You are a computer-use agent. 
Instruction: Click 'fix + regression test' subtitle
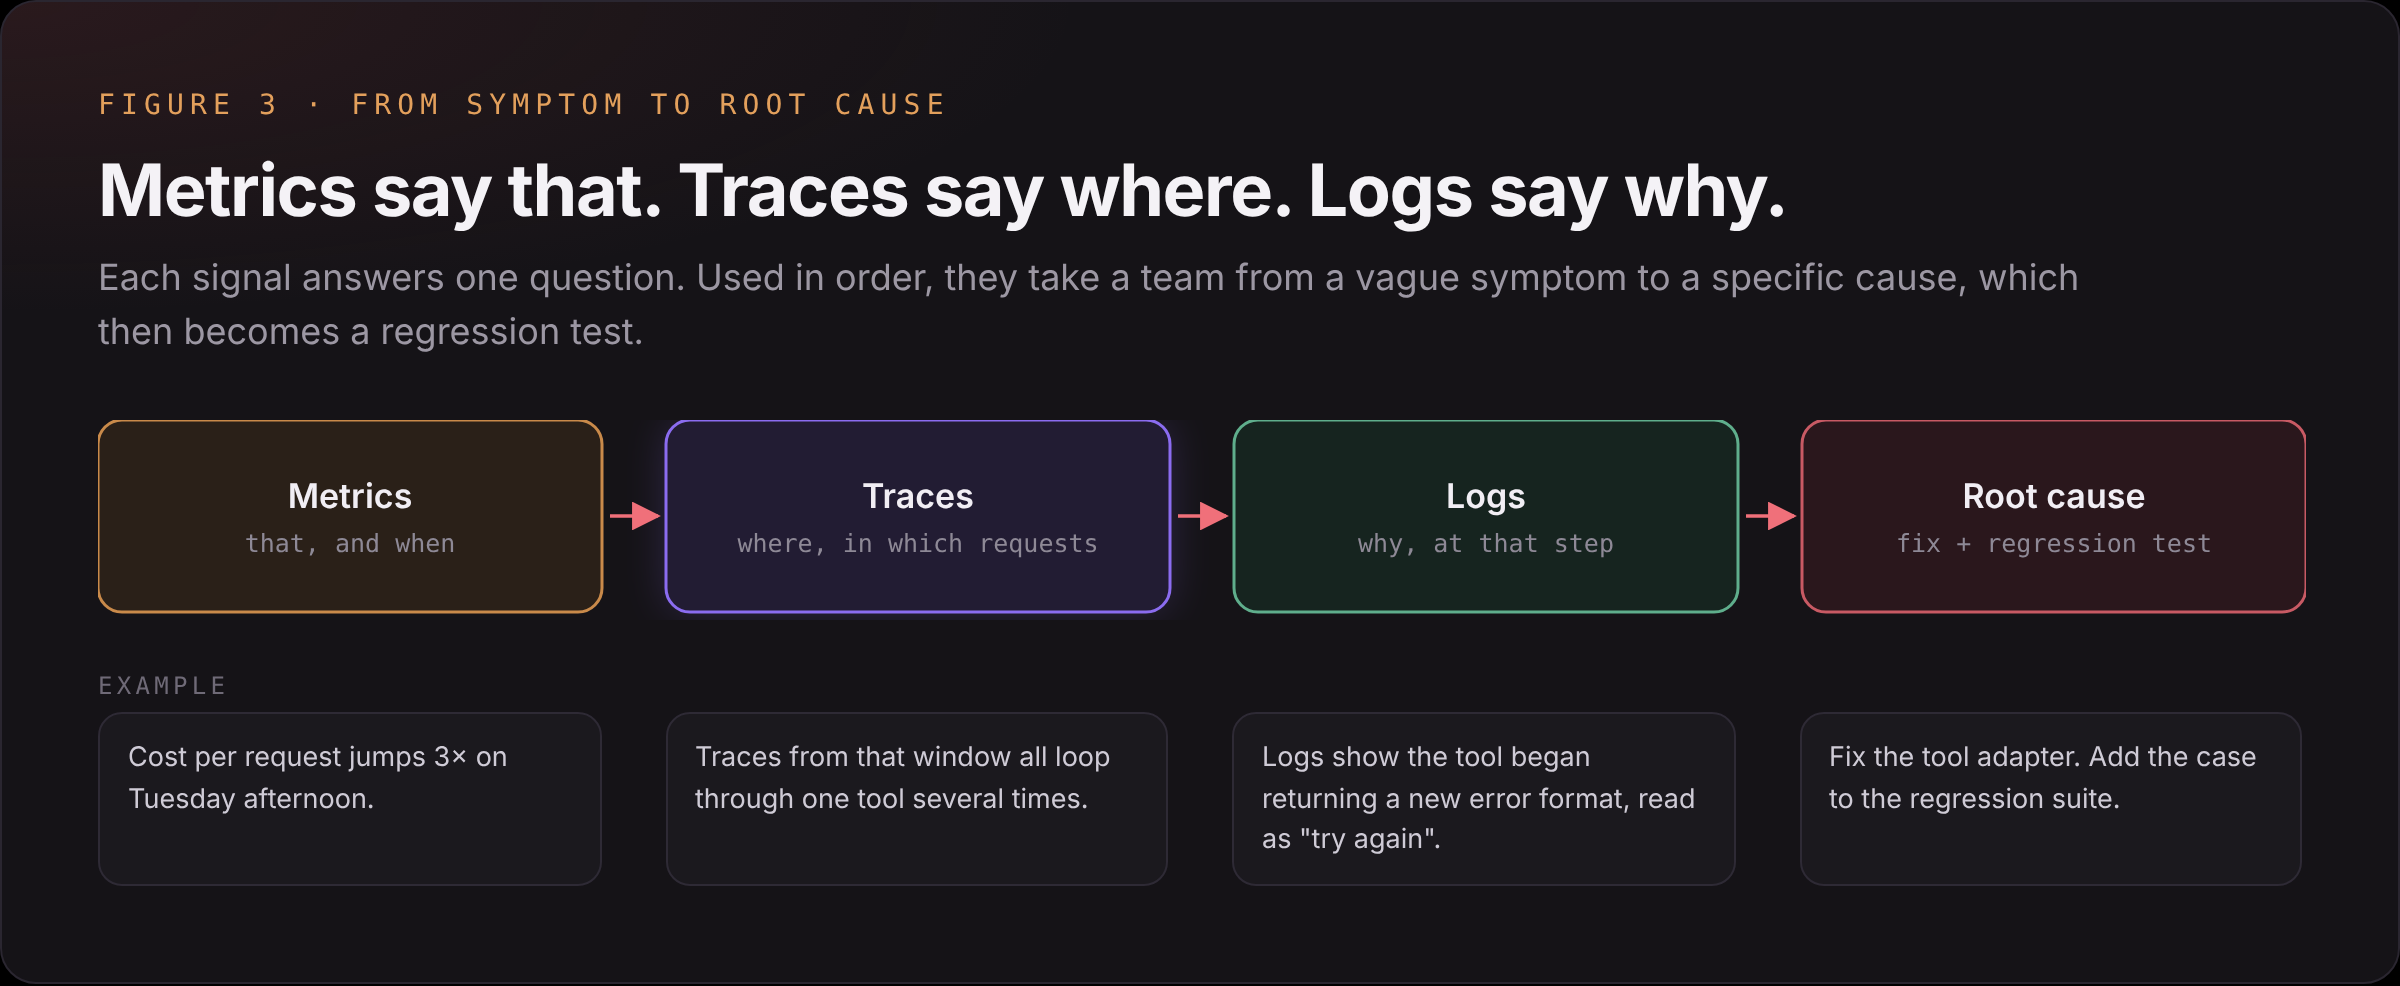pos(2053,544)
